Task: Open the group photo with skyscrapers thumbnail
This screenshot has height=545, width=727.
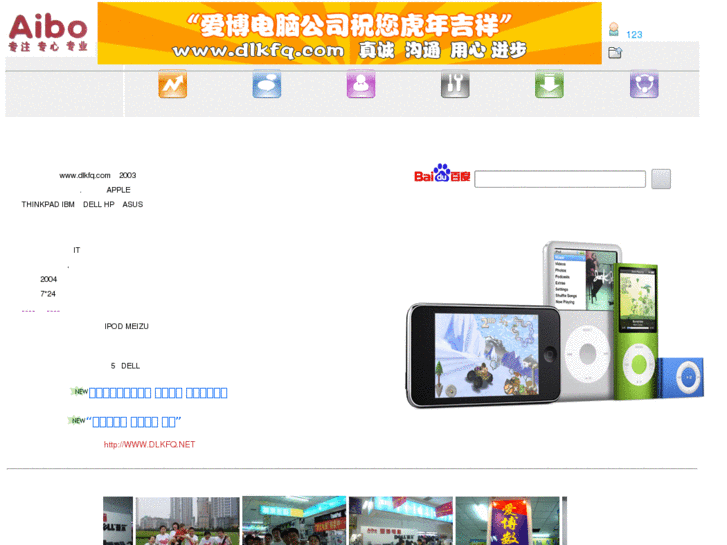Action: (187, 521)
